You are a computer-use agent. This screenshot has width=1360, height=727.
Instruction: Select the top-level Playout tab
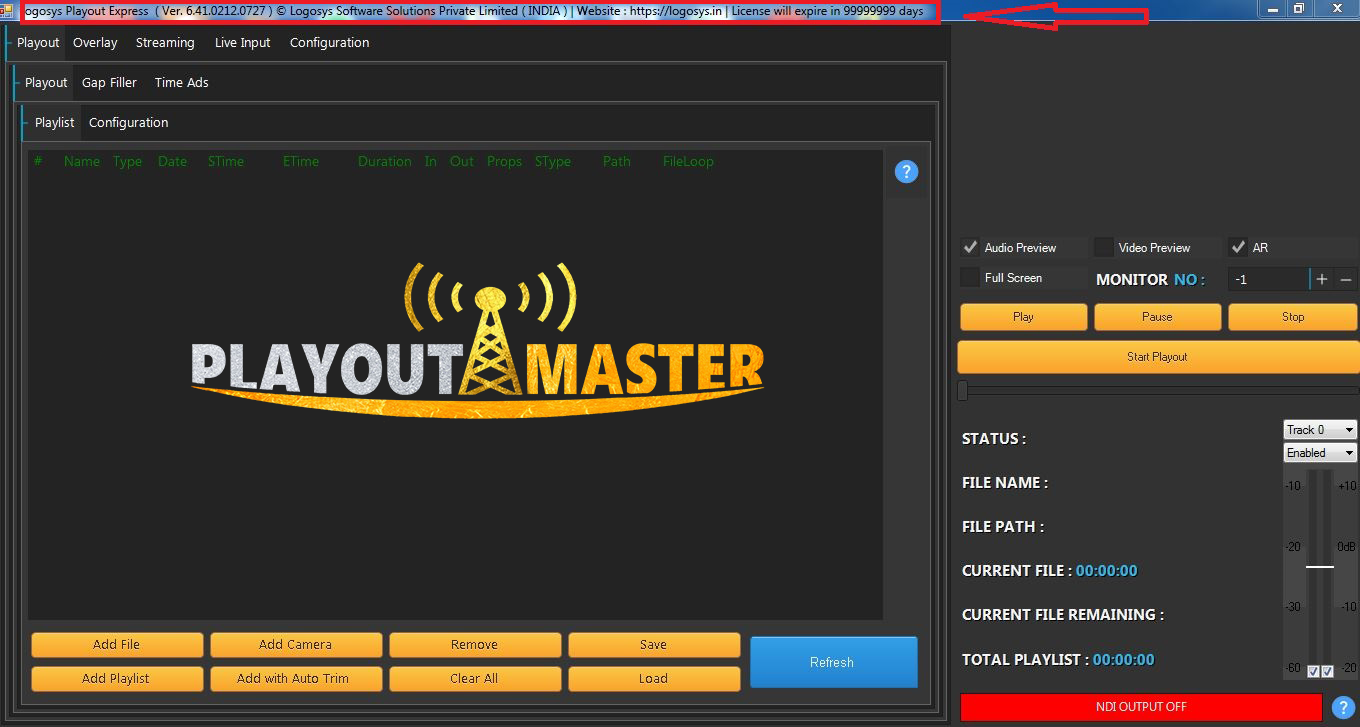38,43
